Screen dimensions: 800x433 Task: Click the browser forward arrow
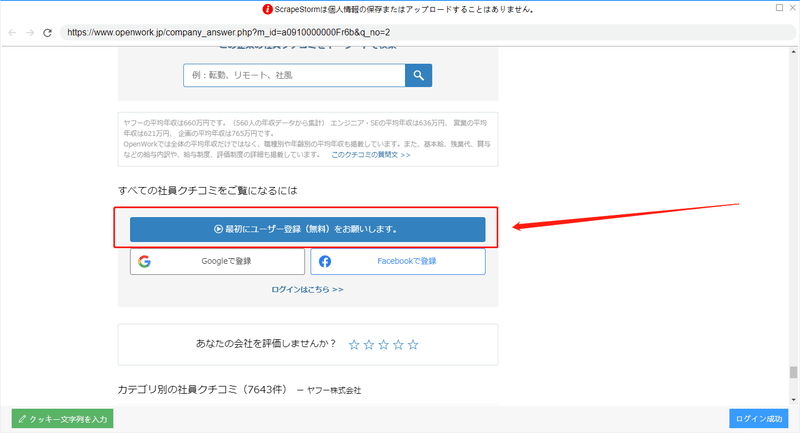pyautogui.click(x=30, y=33)
